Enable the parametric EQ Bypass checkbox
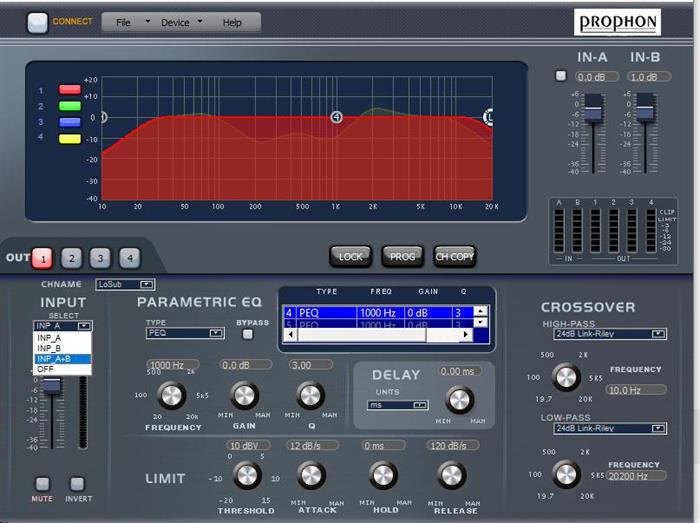 [248, 334]
